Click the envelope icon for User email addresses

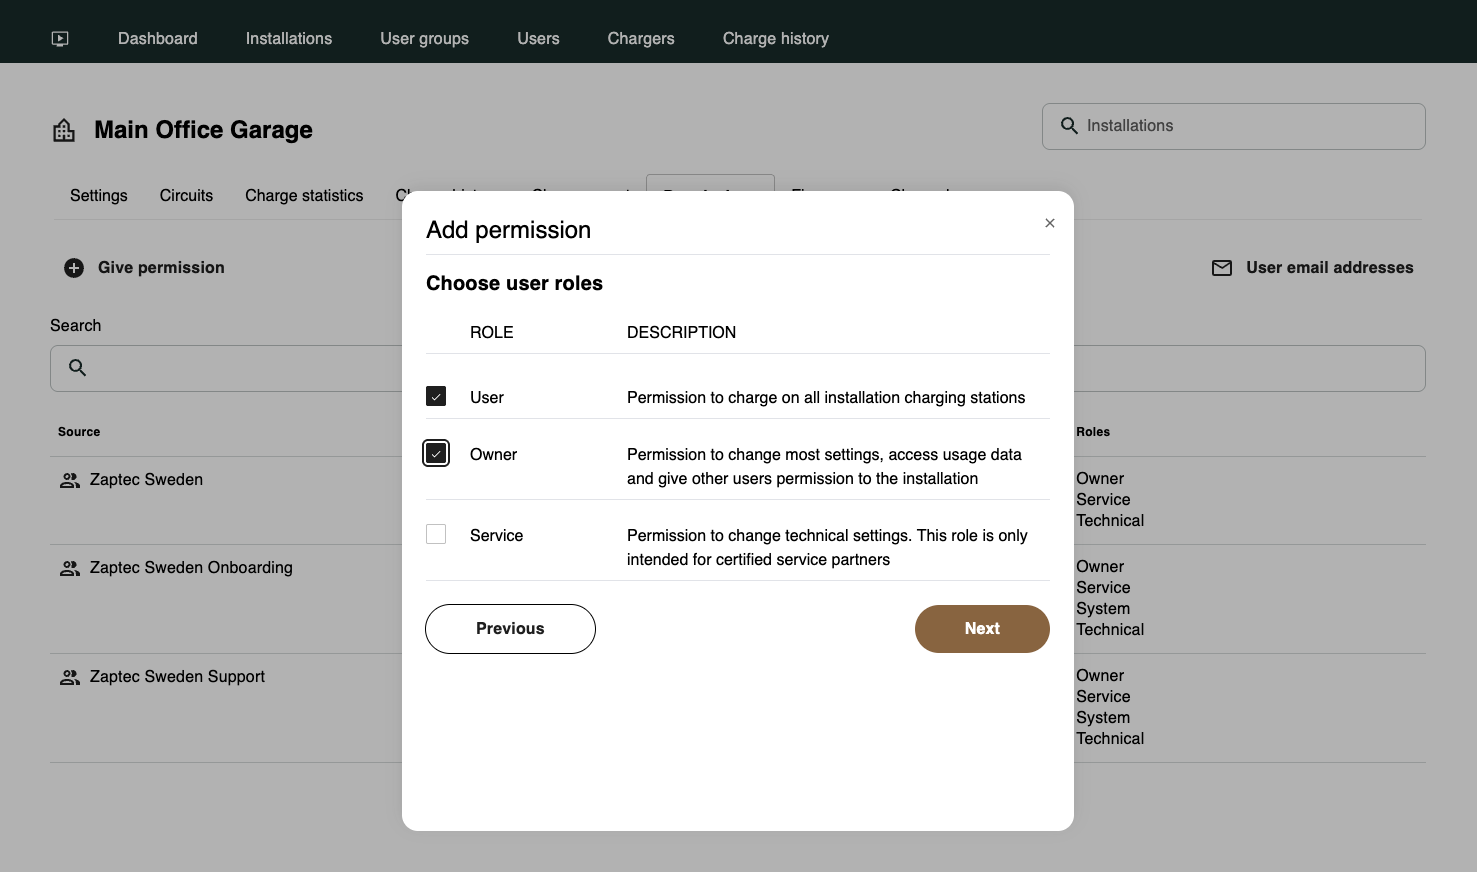pos(1222,268)
